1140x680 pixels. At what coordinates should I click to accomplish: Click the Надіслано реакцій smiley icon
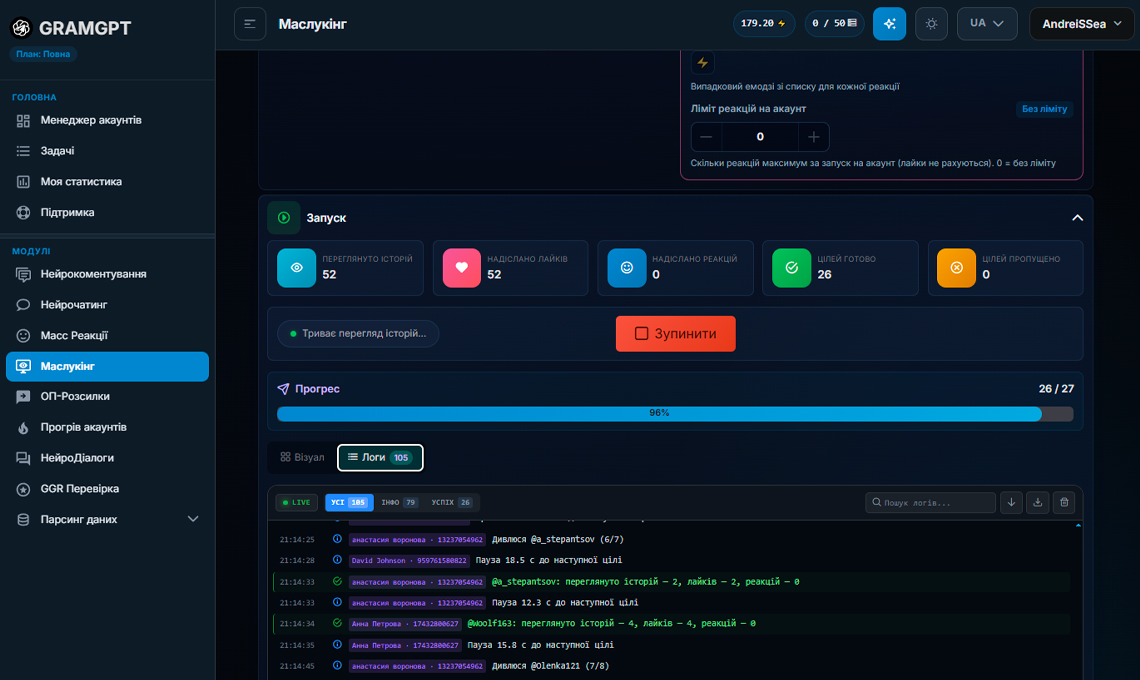click(627, 268)
